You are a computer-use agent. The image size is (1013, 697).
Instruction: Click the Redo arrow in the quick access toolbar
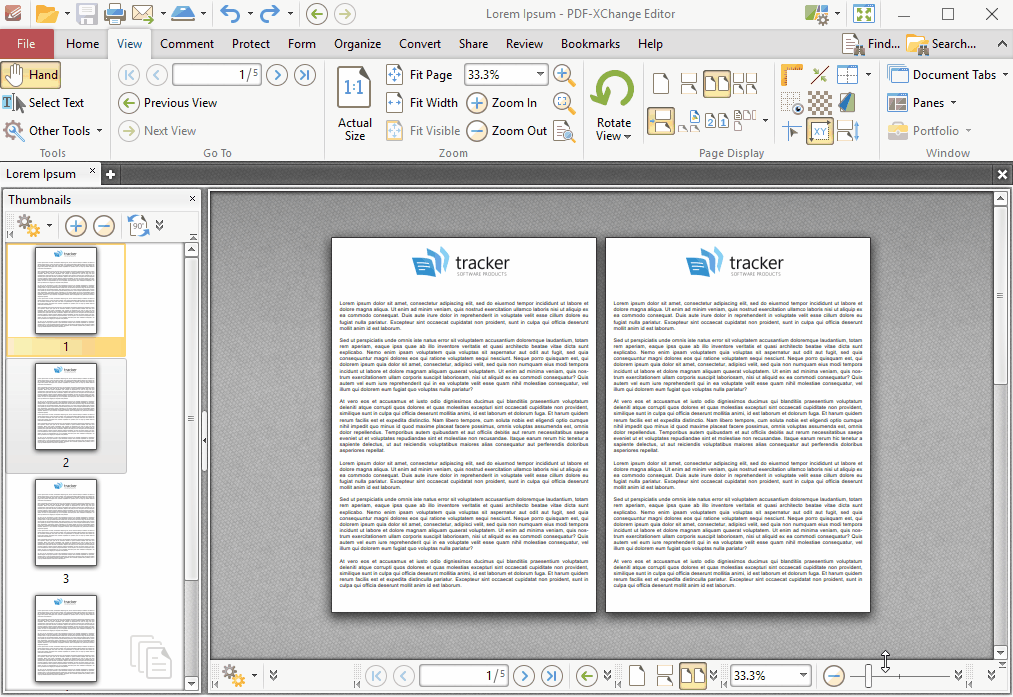(271, 14)
